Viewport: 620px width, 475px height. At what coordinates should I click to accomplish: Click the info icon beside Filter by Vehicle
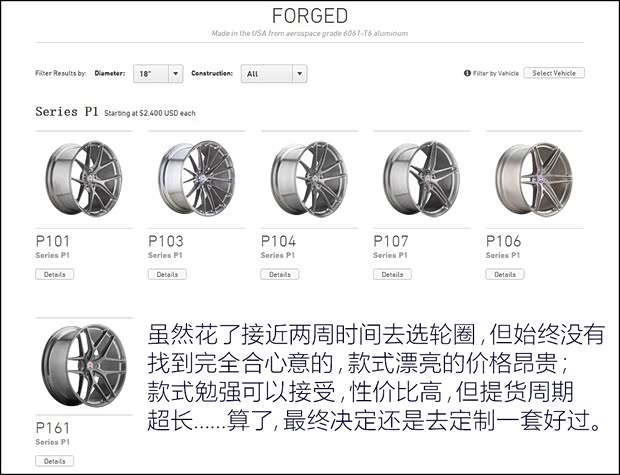[467, 73]
